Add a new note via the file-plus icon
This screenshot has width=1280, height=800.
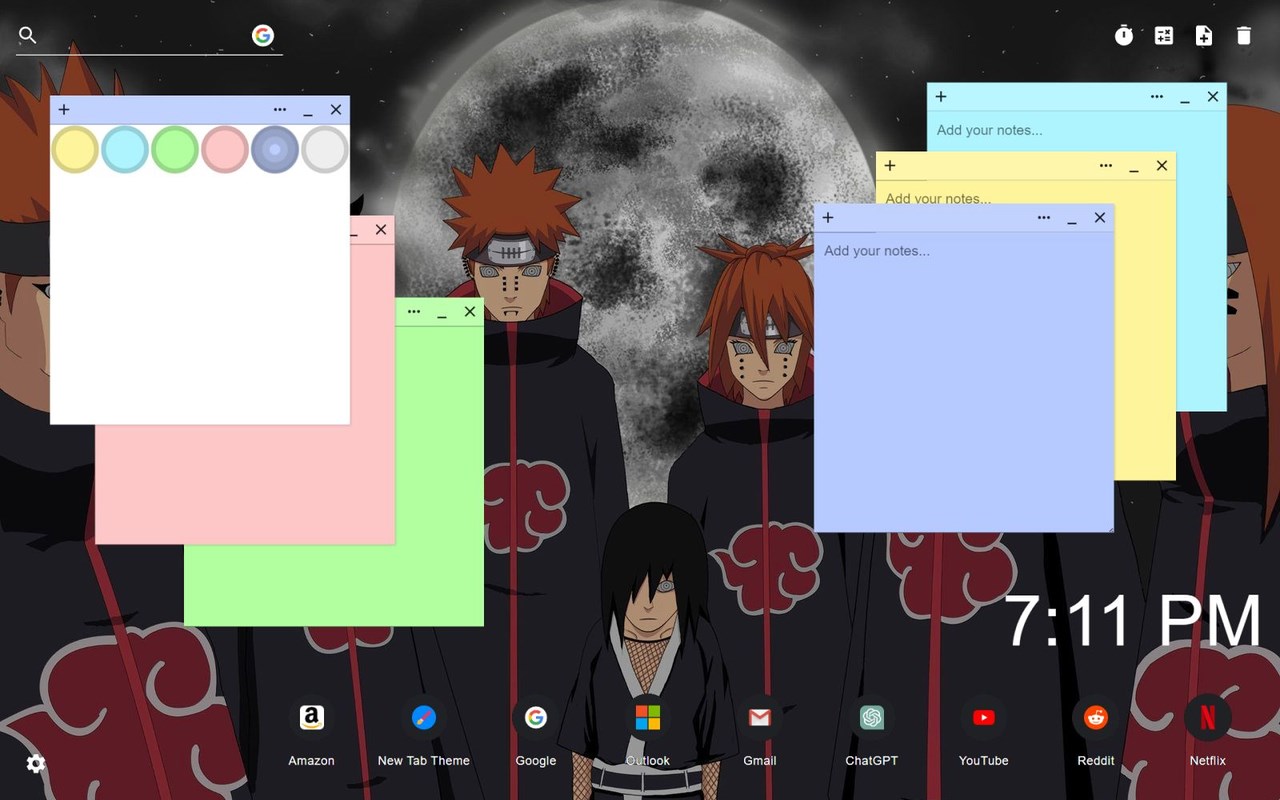(1204, 36)
